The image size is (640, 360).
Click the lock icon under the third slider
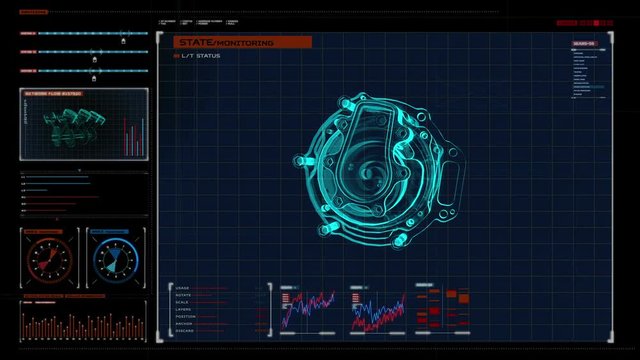[94, 78]
